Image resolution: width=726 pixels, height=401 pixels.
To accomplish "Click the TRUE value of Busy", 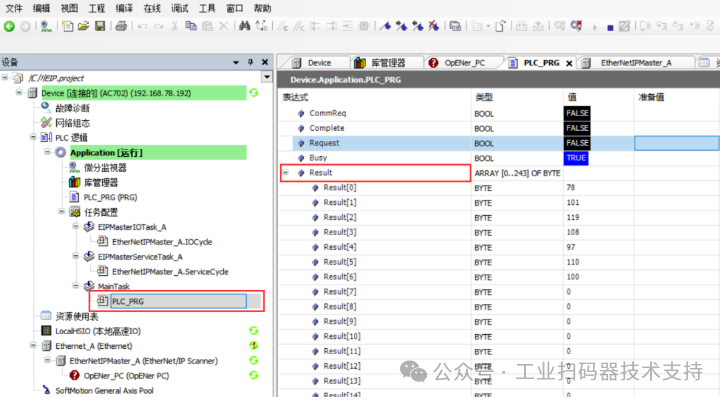I will [576, 158].
